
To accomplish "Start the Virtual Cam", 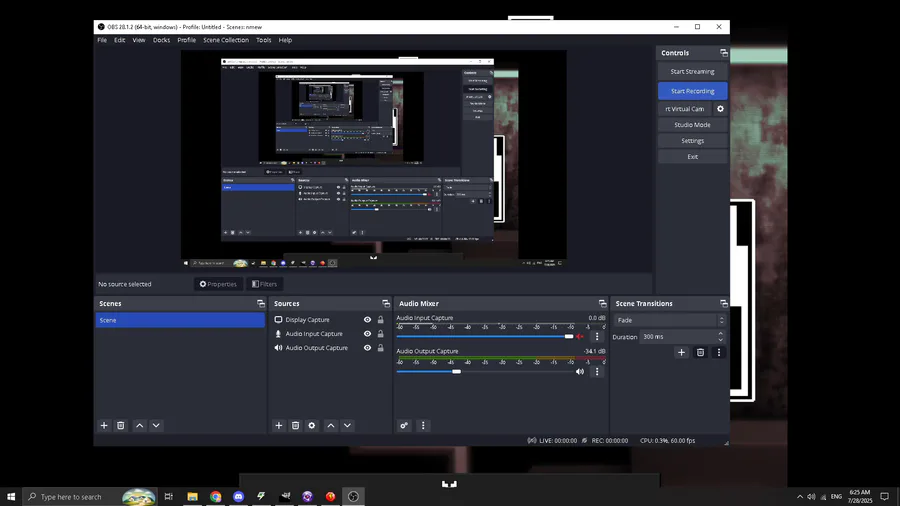I will point(685,109).
